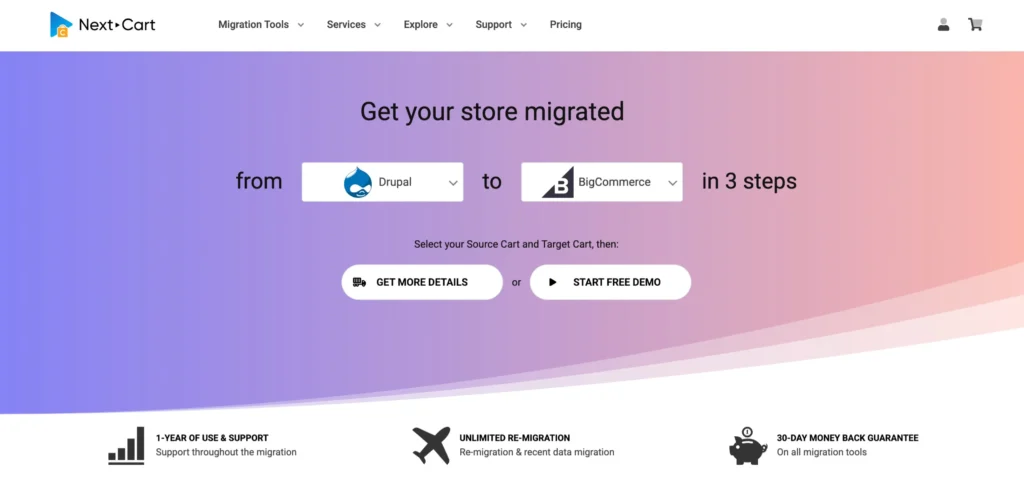Click 'Select your Source Cart and Target Cart' text
This screenshot has height=496, width=1024.
(x=516, y=244)
